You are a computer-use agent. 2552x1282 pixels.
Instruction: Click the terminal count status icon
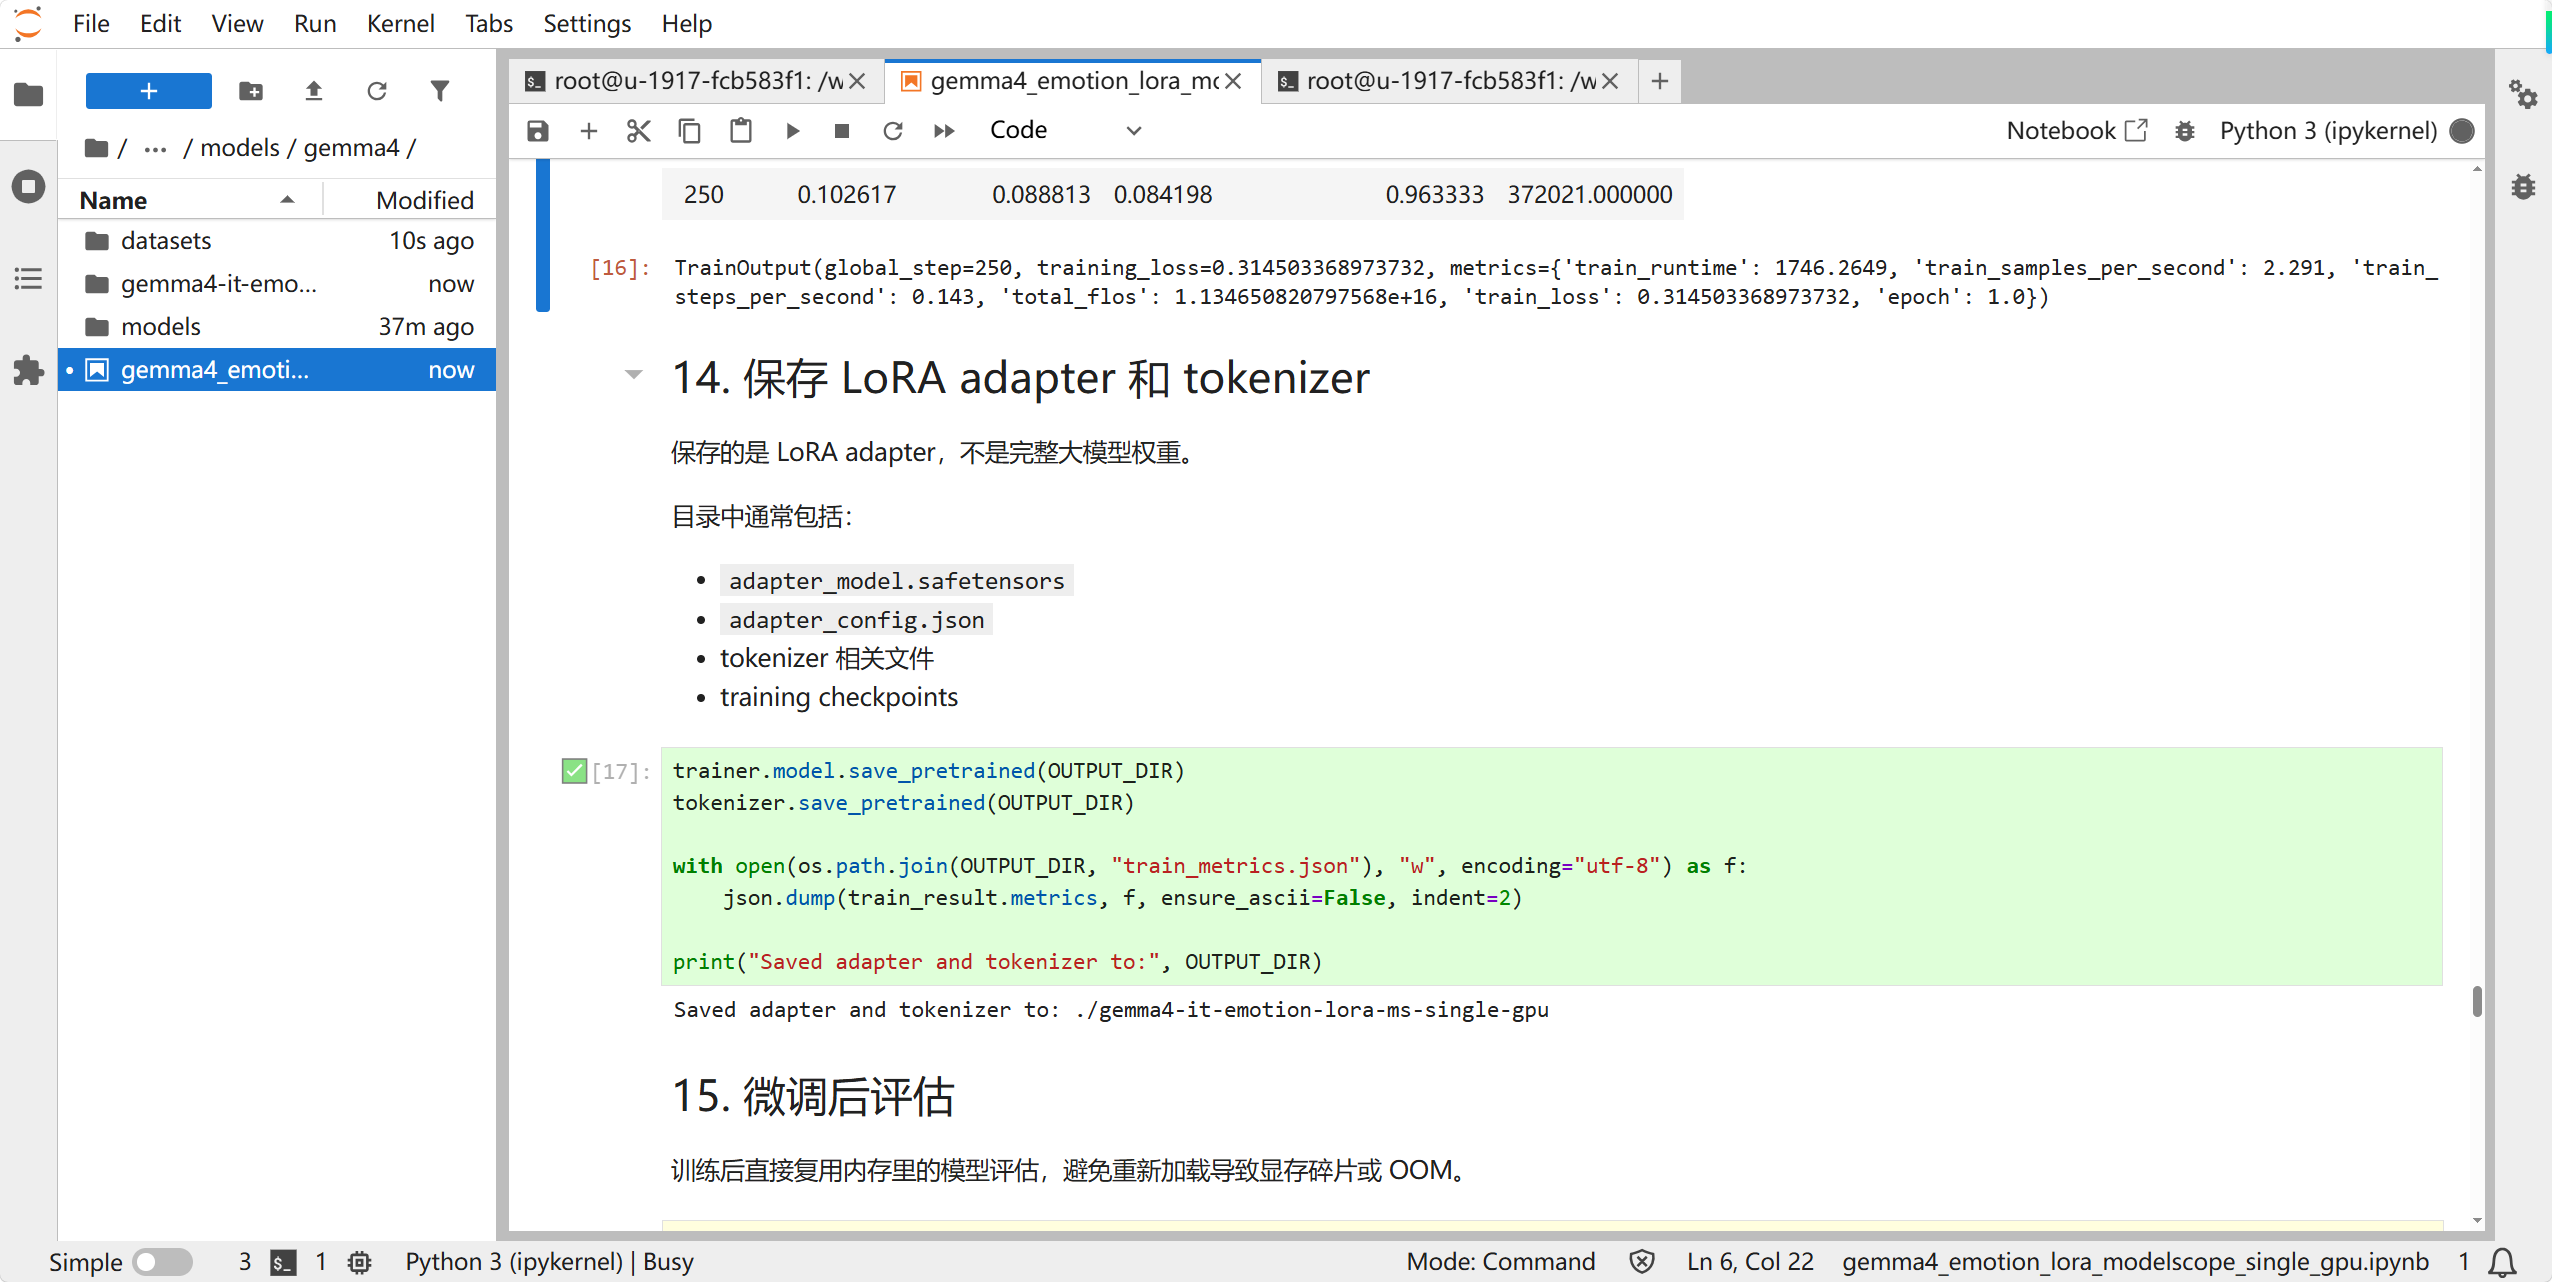(x=283, y=1262)
